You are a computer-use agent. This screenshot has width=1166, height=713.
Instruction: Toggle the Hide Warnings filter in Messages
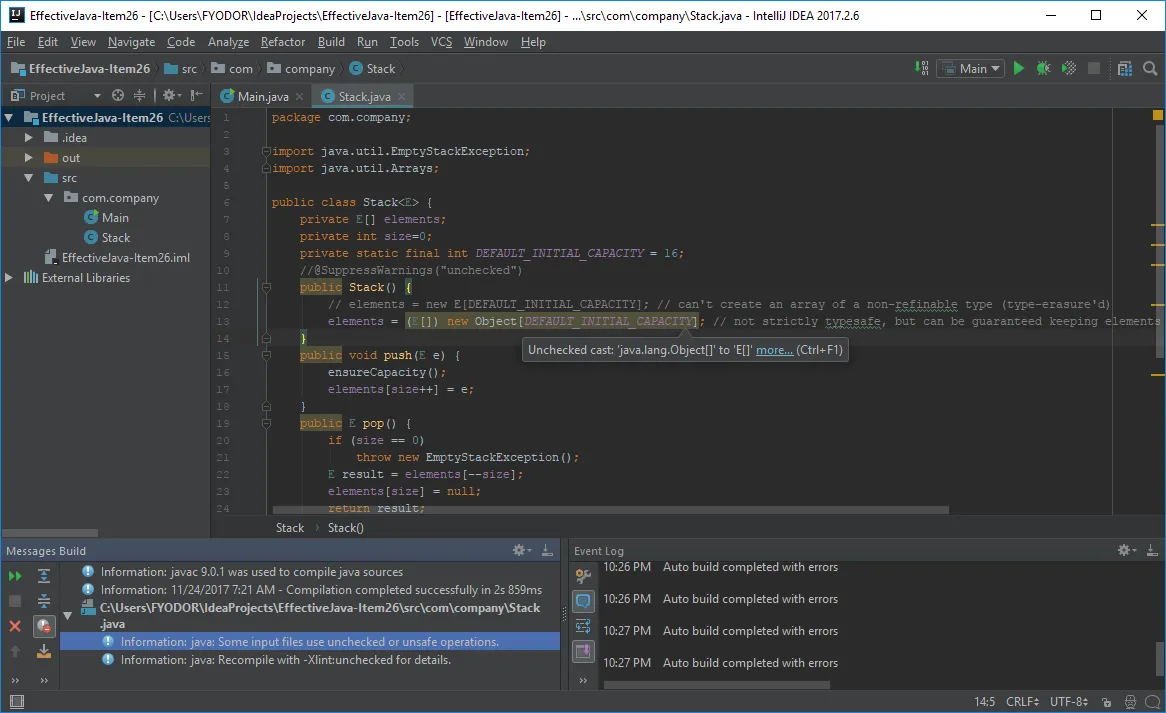coord(44,627)
